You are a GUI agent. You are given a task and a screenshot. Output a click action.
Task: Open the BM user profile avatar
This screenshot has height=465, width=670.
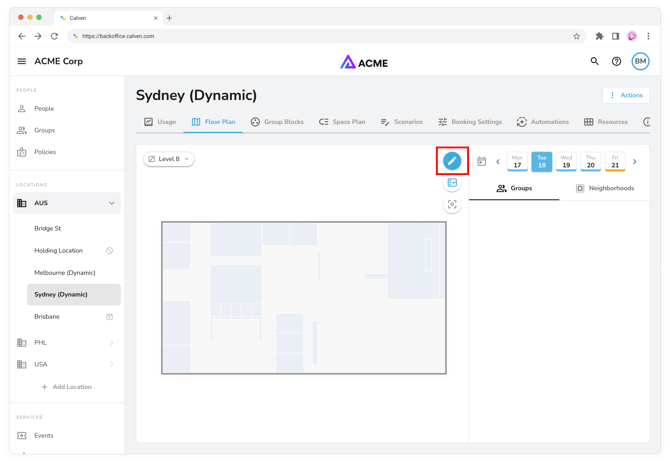point(640,62)
